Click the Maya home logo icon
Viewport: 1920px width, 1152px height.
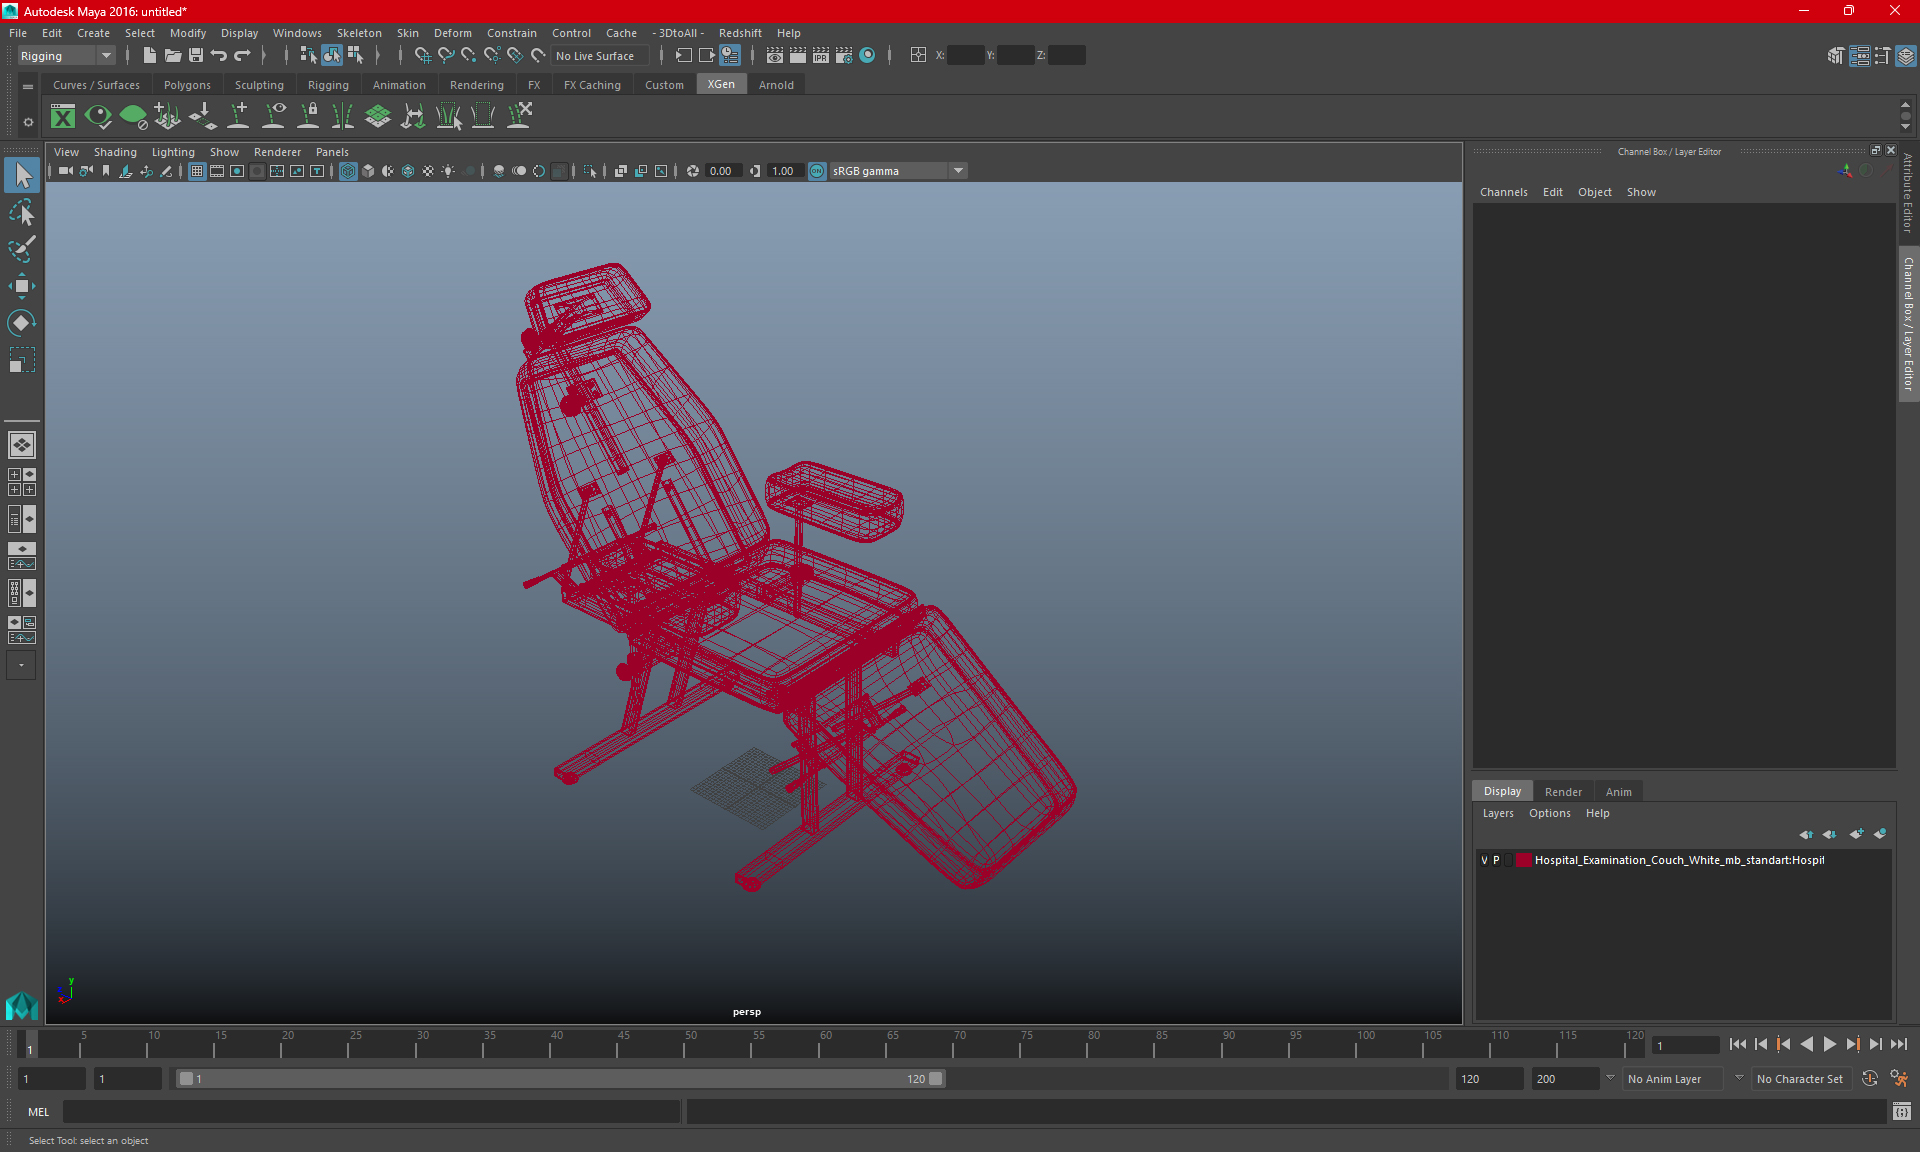point(21,1004)
